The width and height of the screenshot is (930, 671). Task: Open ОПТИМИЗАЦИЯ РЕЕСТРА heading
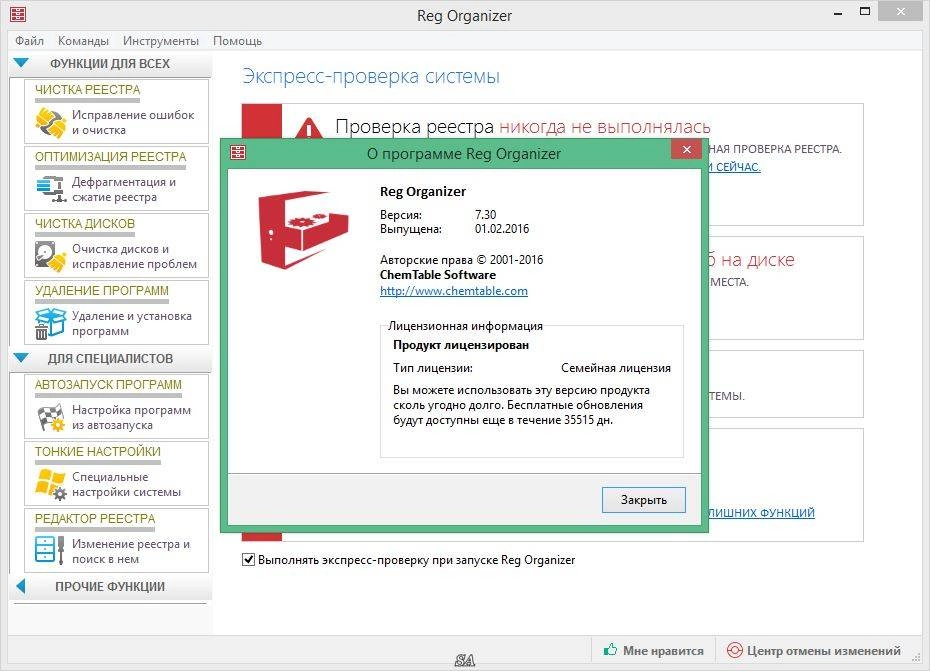point(110,157)
